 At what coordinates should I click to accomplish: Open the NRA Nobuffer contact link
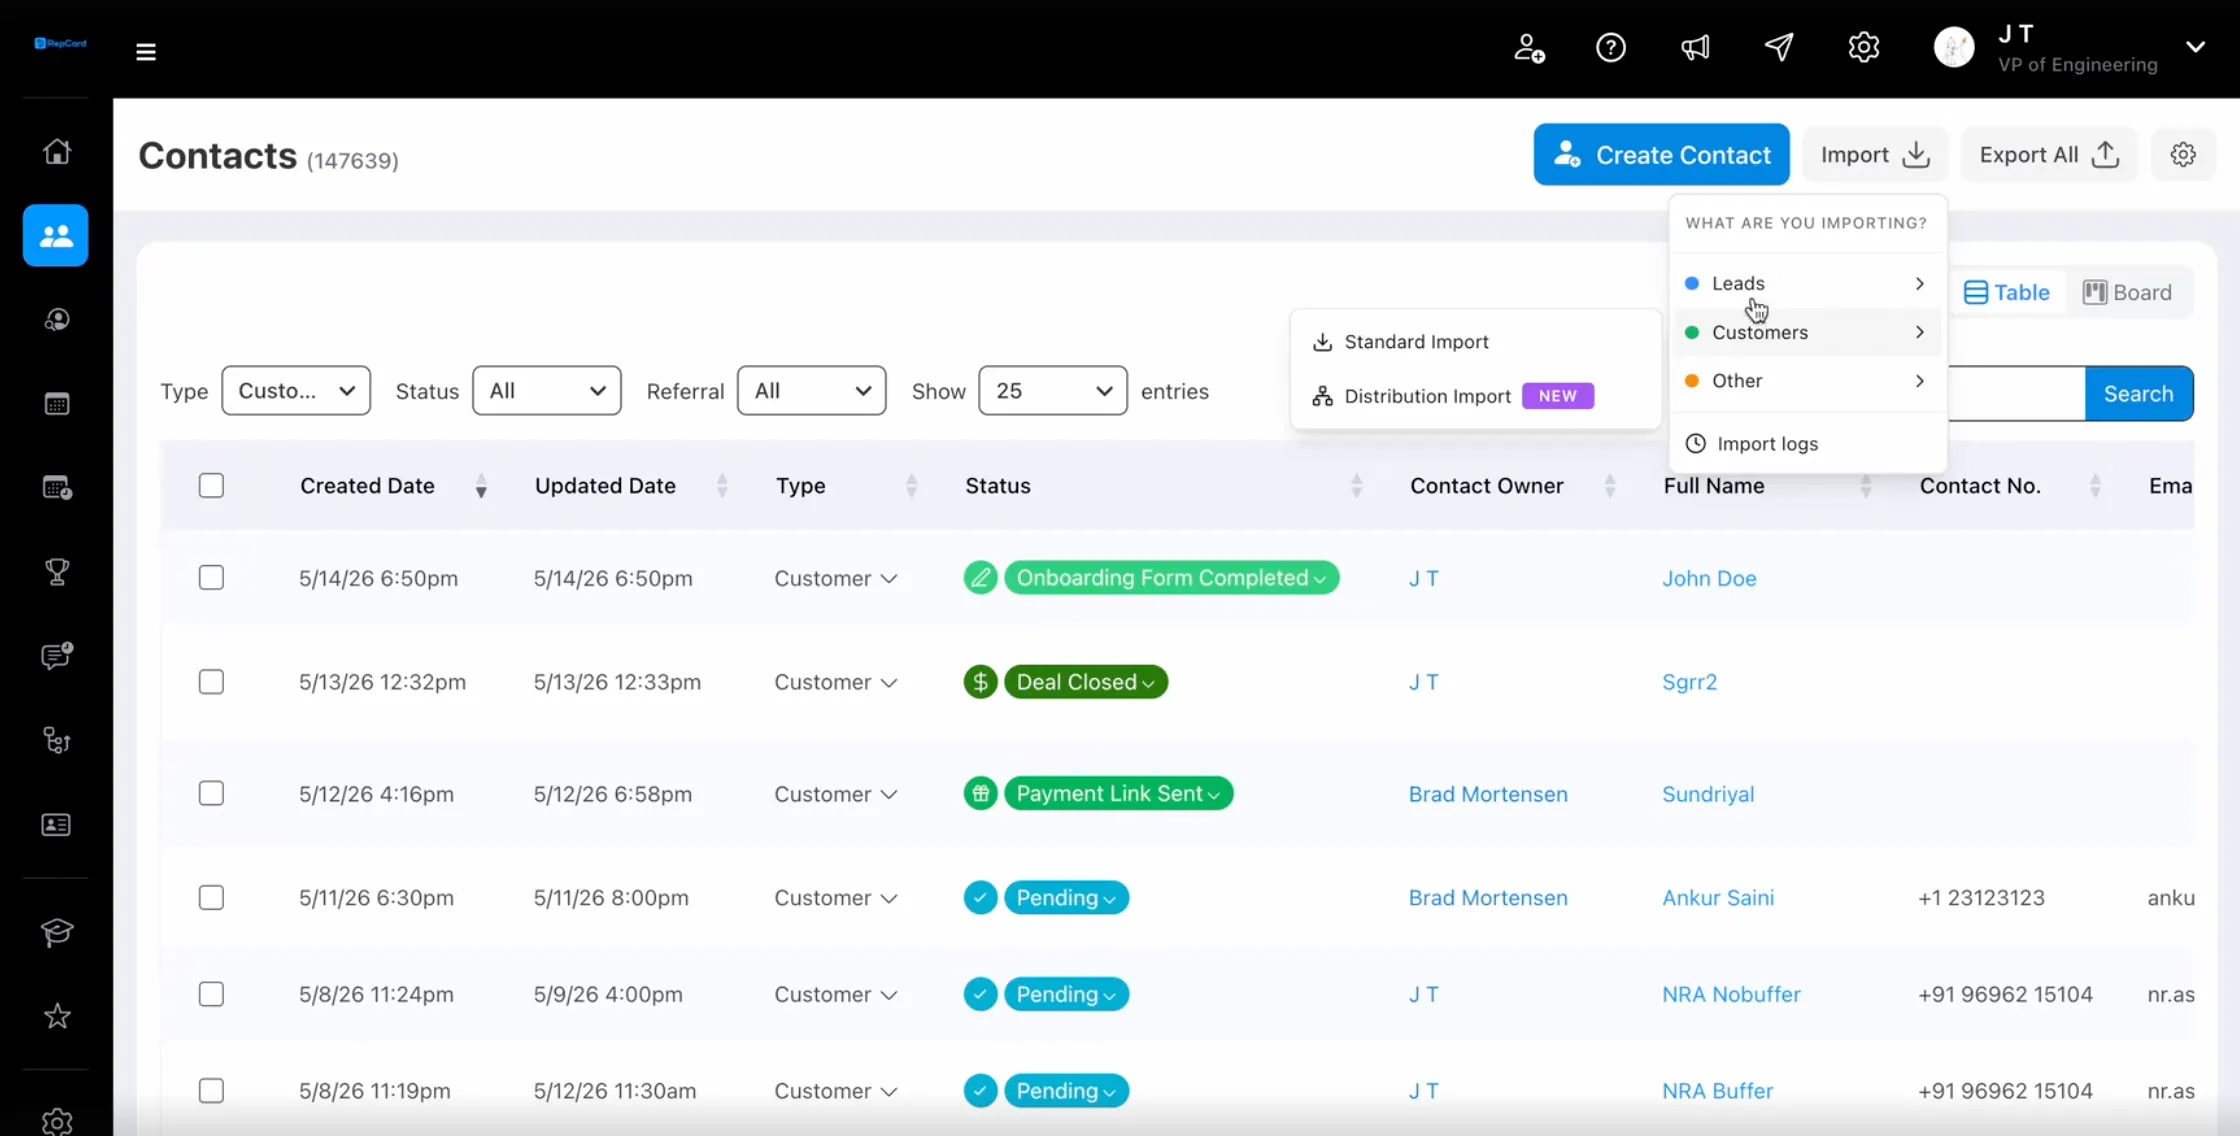pyautogui.click(x=1731, y=994)
